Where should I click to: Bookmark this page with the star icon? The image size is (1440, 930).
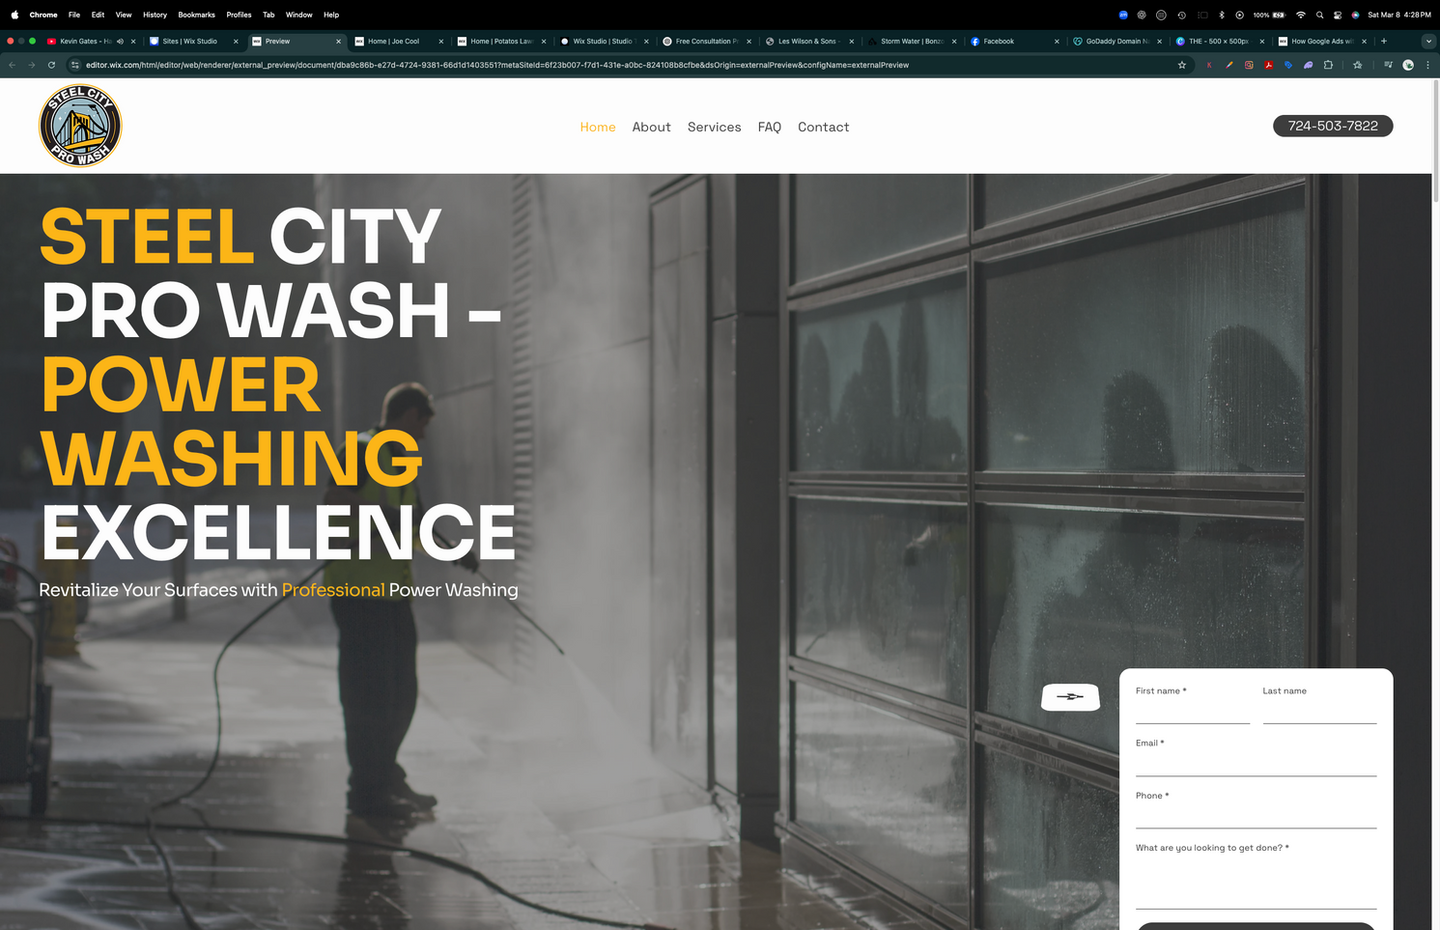tap(1182, 64)
